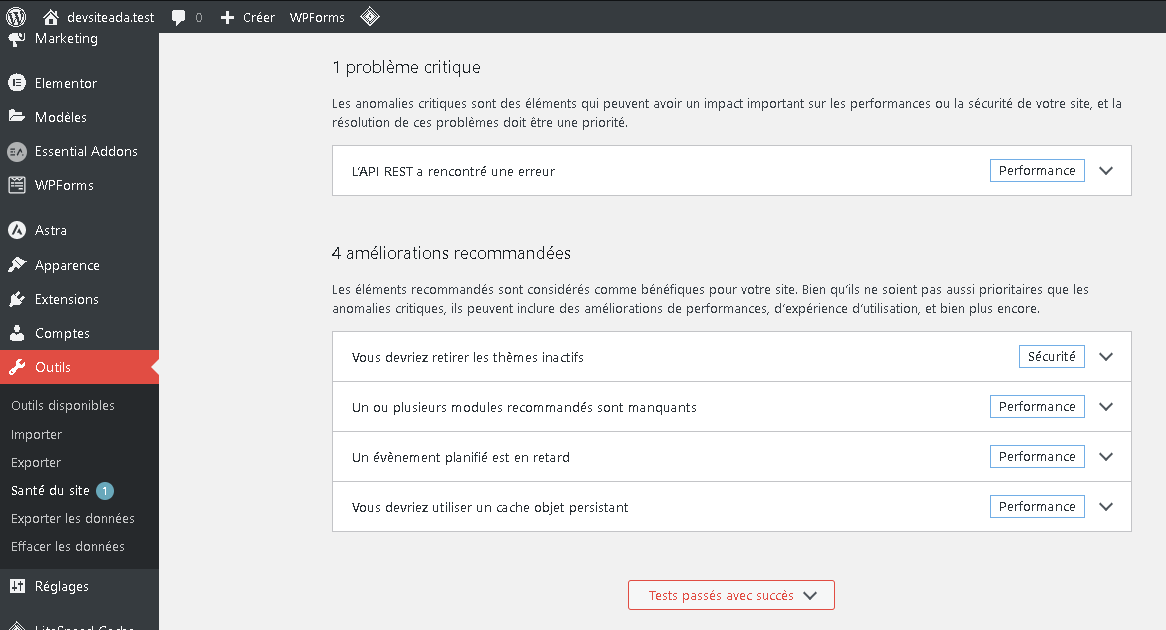Click the diamond icon after WPForms
This screenshot has width=1166, height=630.
pos(369,17)
